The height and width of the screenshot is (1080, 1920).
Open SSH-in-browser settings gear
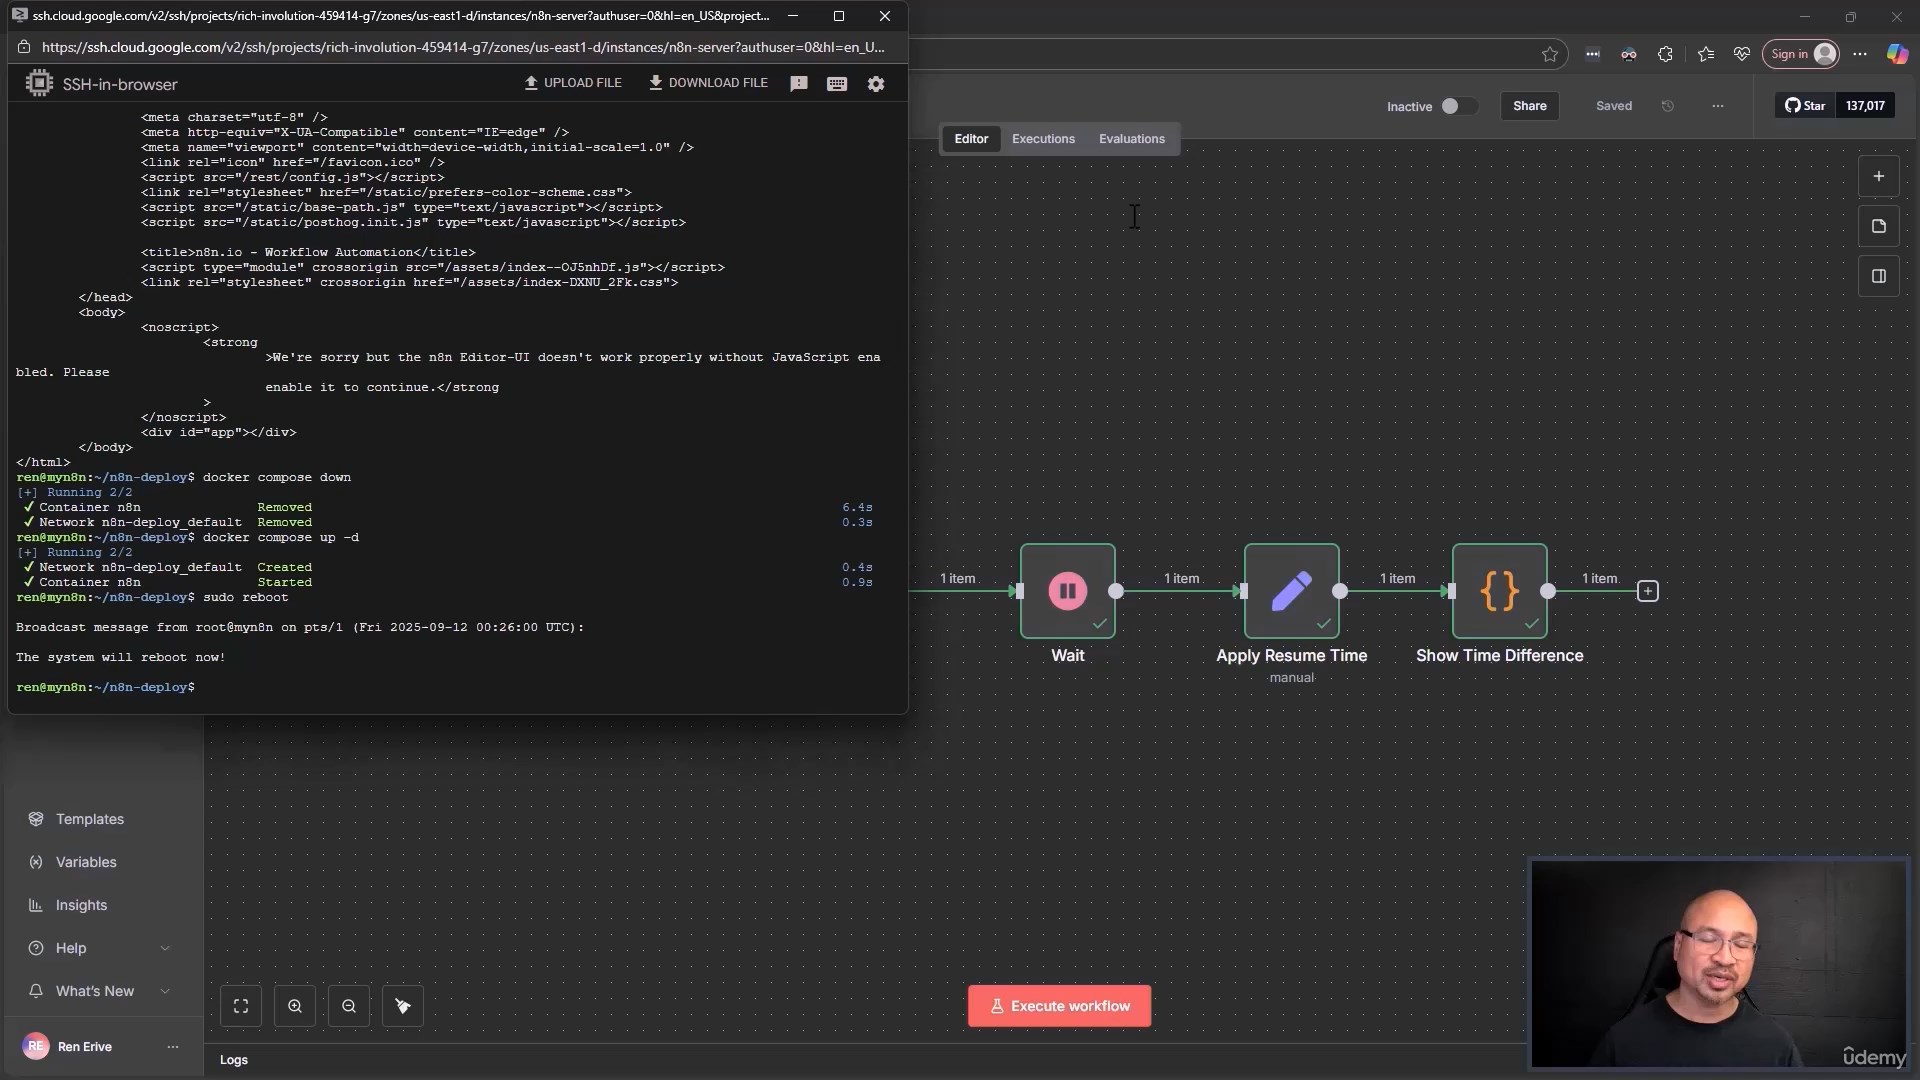876,84
